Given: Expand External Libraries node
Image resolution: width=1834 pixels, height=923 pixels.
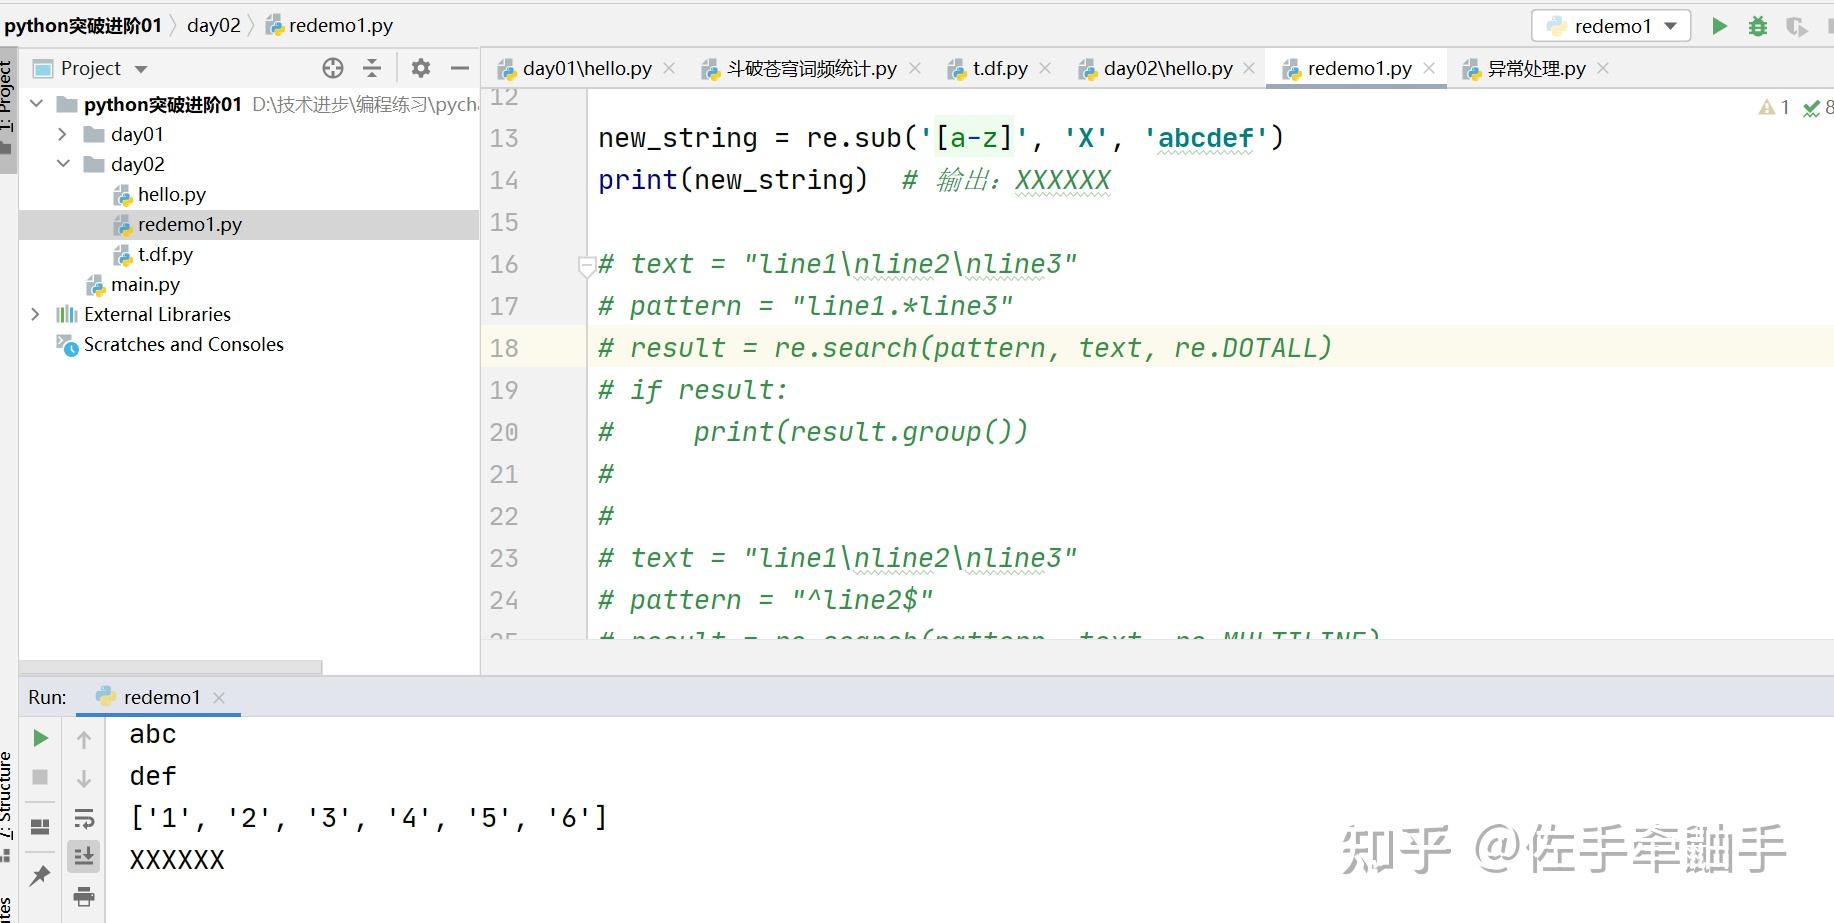Looking at the screenshot, I should 36,314.
